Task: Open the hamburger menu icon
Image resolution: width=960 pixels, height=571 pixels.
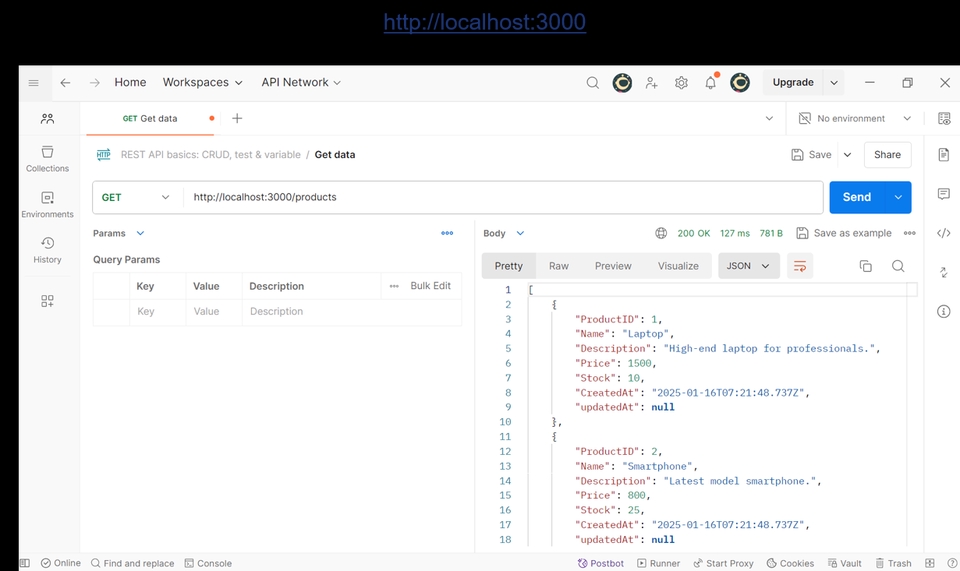Action: pos(34,83)
